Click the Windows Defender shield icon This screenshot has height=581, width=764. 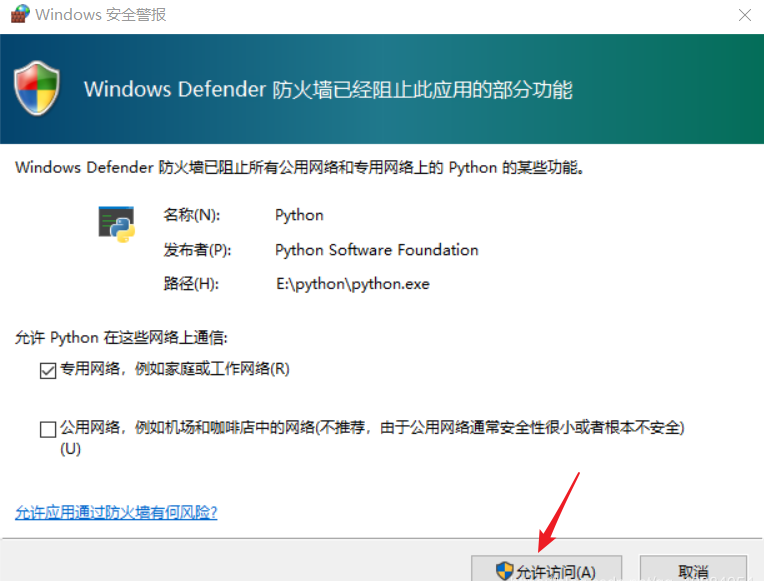tap(37, 88)
